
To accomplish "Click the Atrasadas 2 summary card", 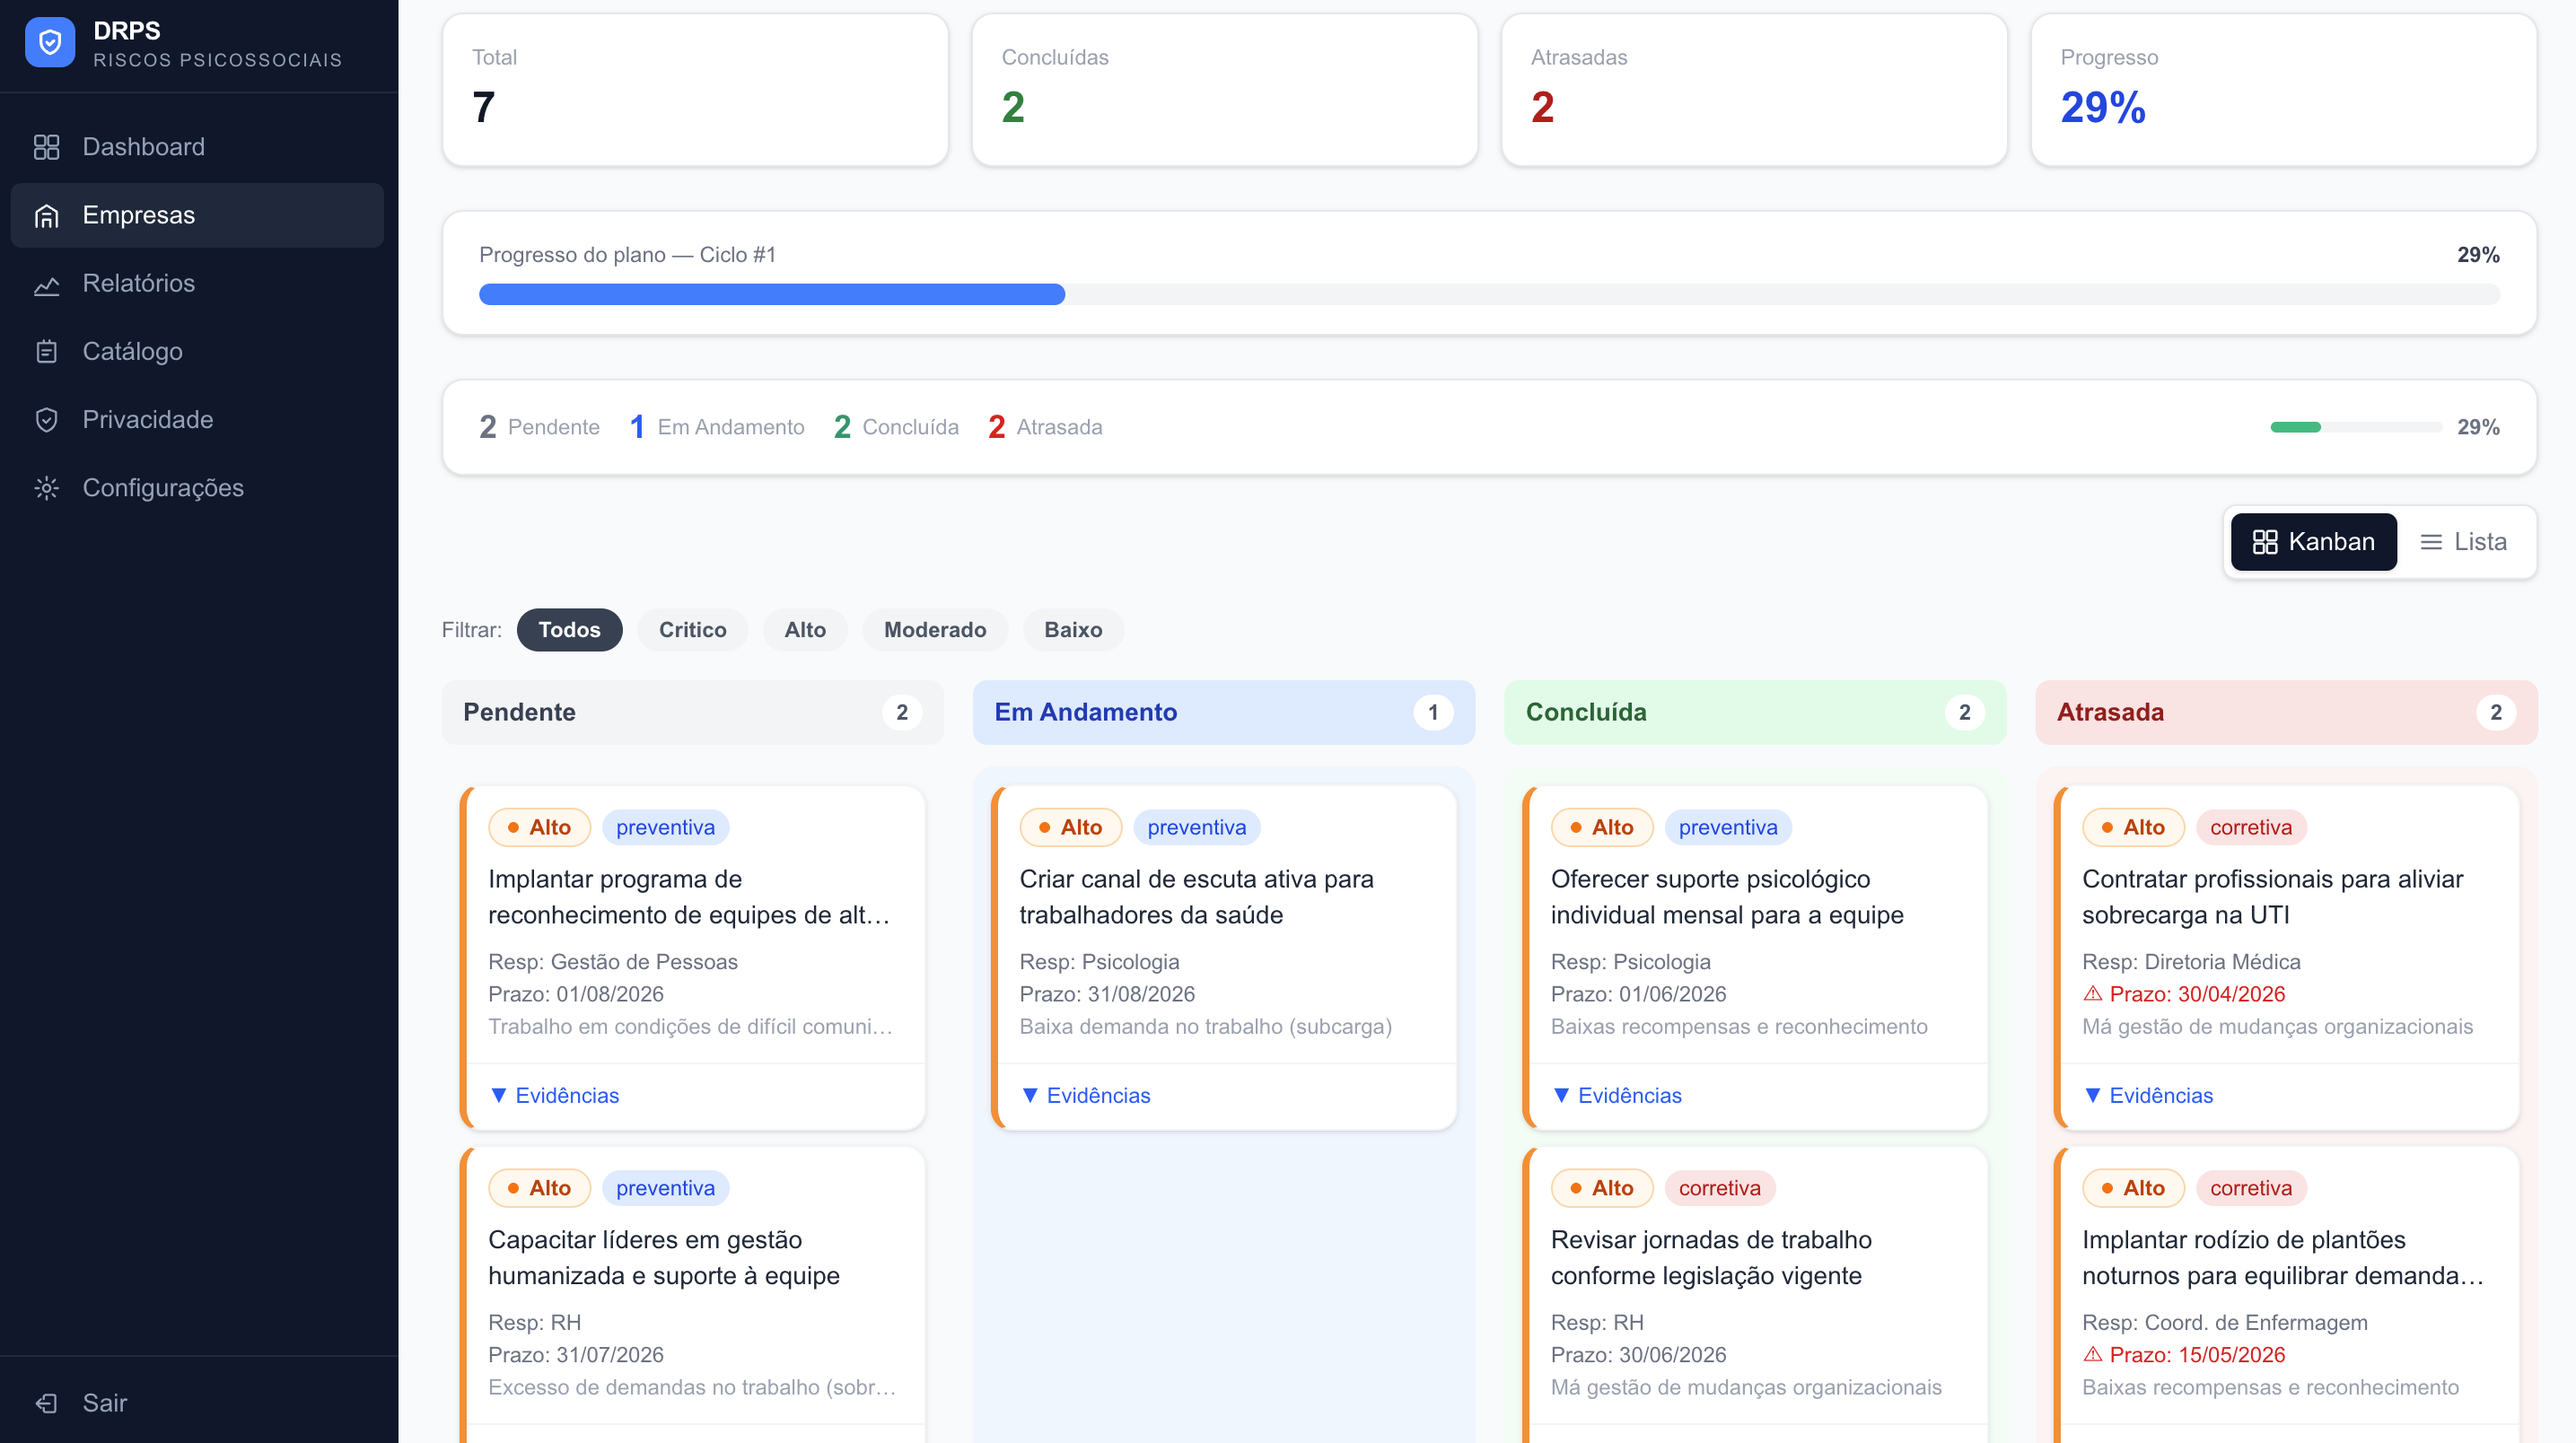I will (1754, 90).
